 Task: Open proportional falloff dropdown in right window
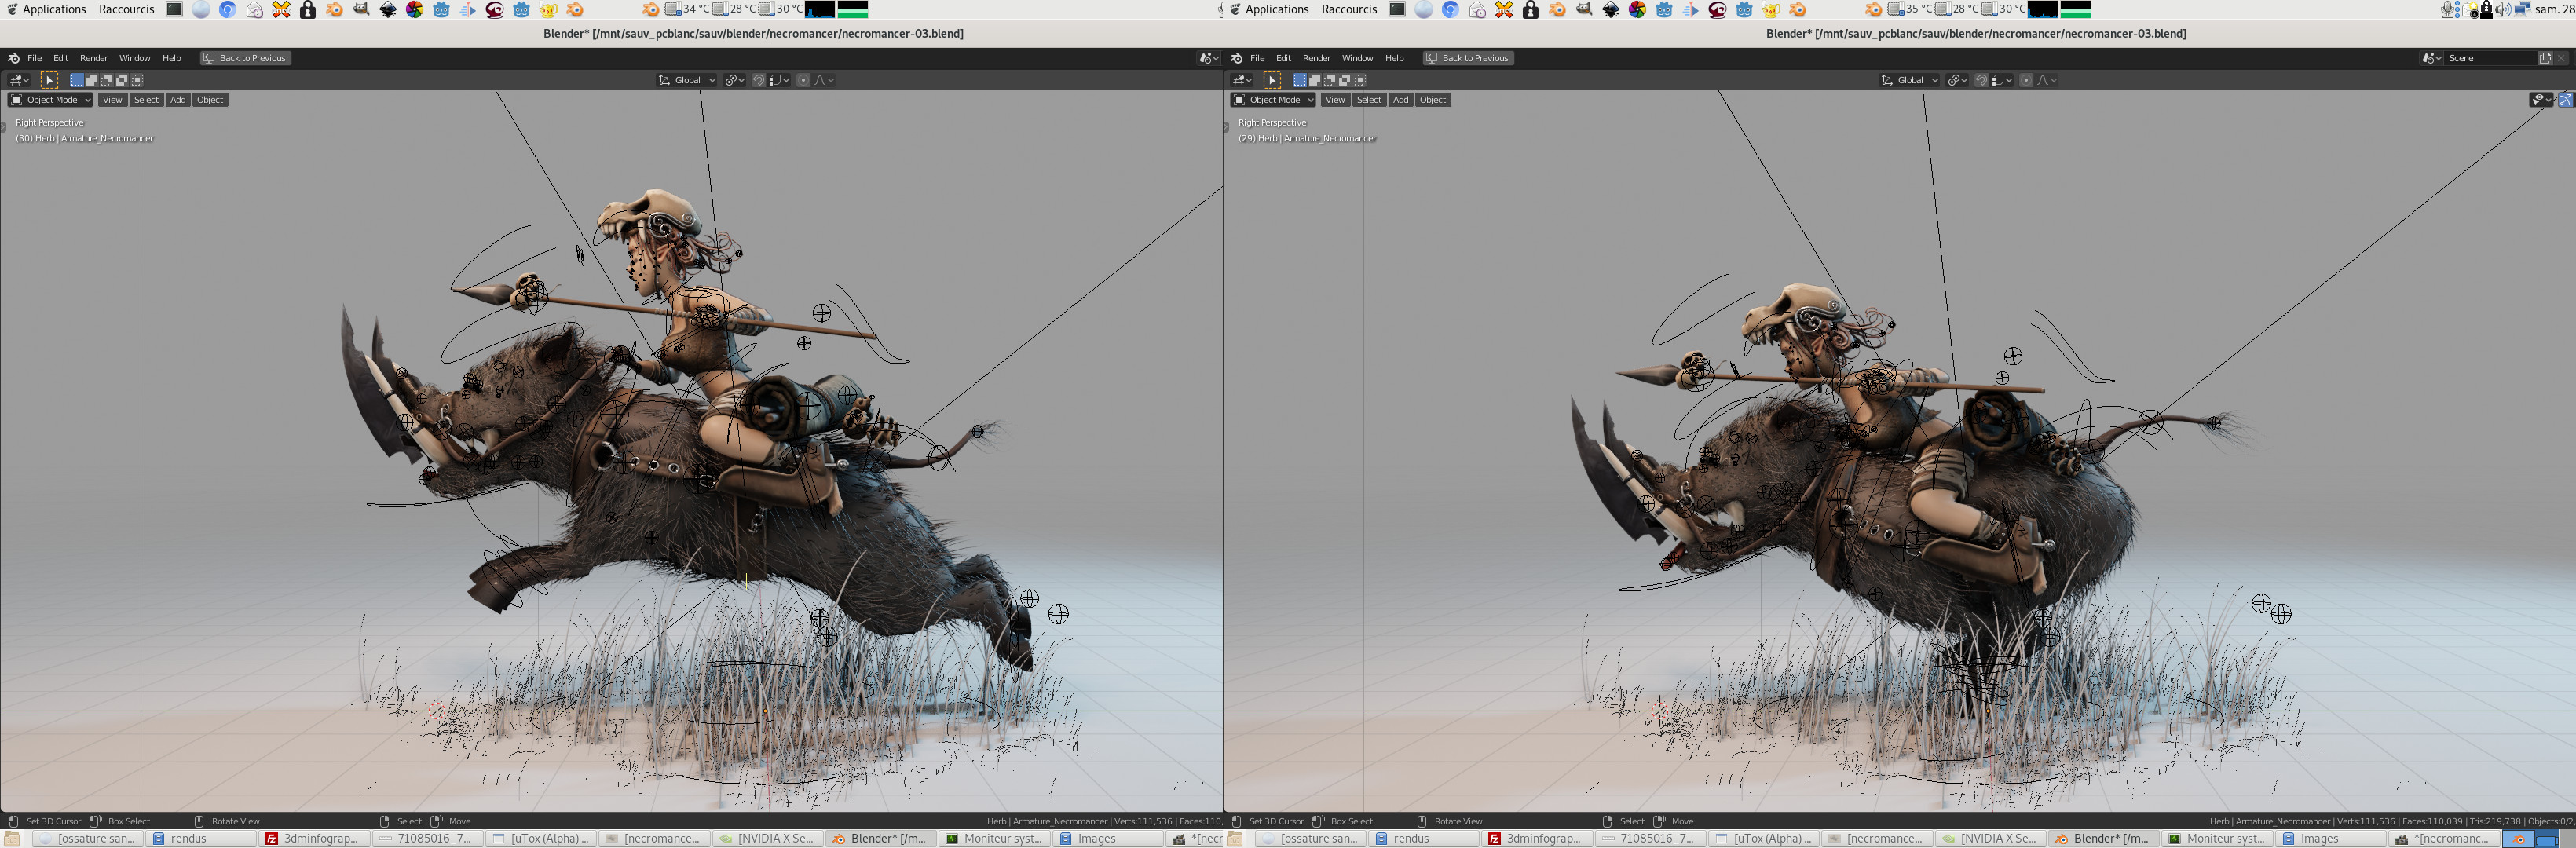[x=2047, y=80]
